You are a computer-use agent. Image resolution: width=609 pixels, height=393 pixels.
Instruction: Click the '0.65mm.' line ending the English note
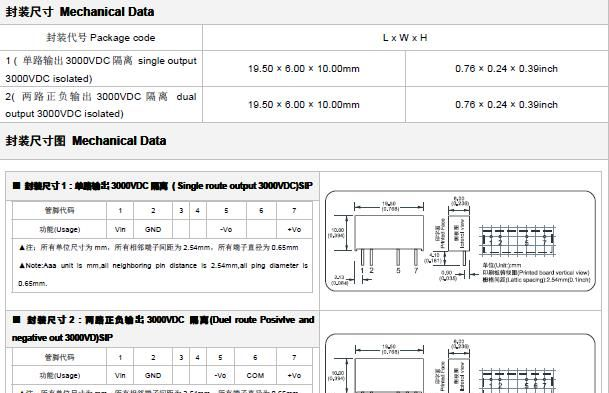[x=33, y=283]
